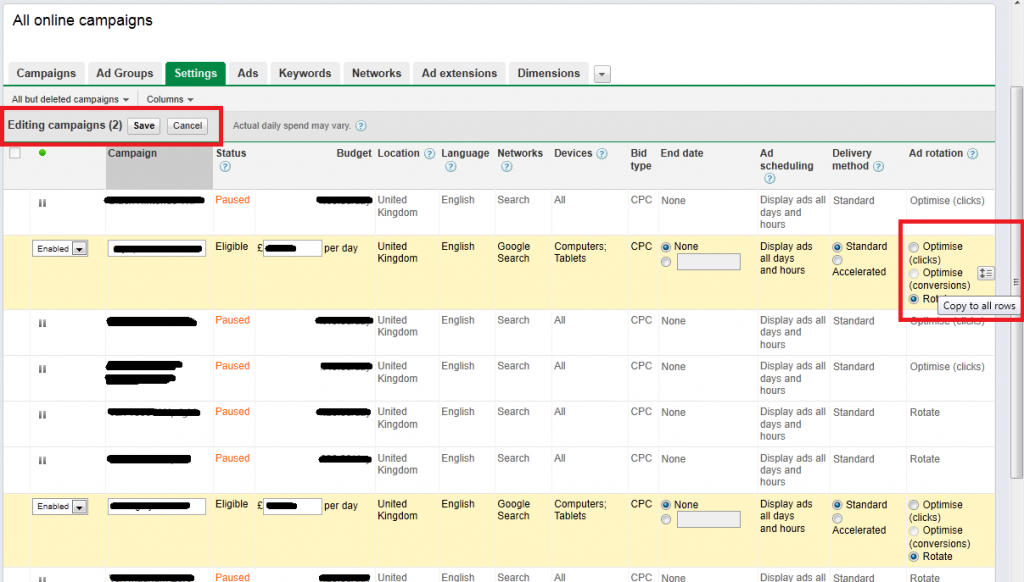Click help icon next to Location column
This screenshot has height=582, width=1024.
click(430, 154)
